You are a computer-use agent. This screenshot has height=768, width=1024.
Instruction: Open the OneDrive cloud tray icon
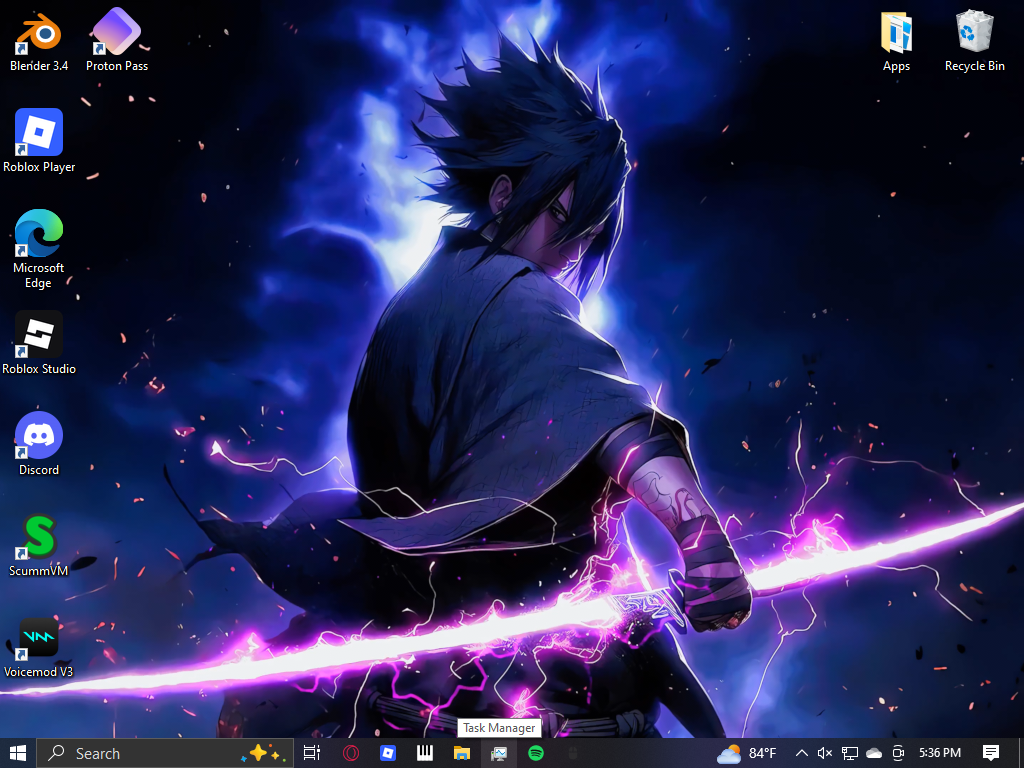click(874, 753)
